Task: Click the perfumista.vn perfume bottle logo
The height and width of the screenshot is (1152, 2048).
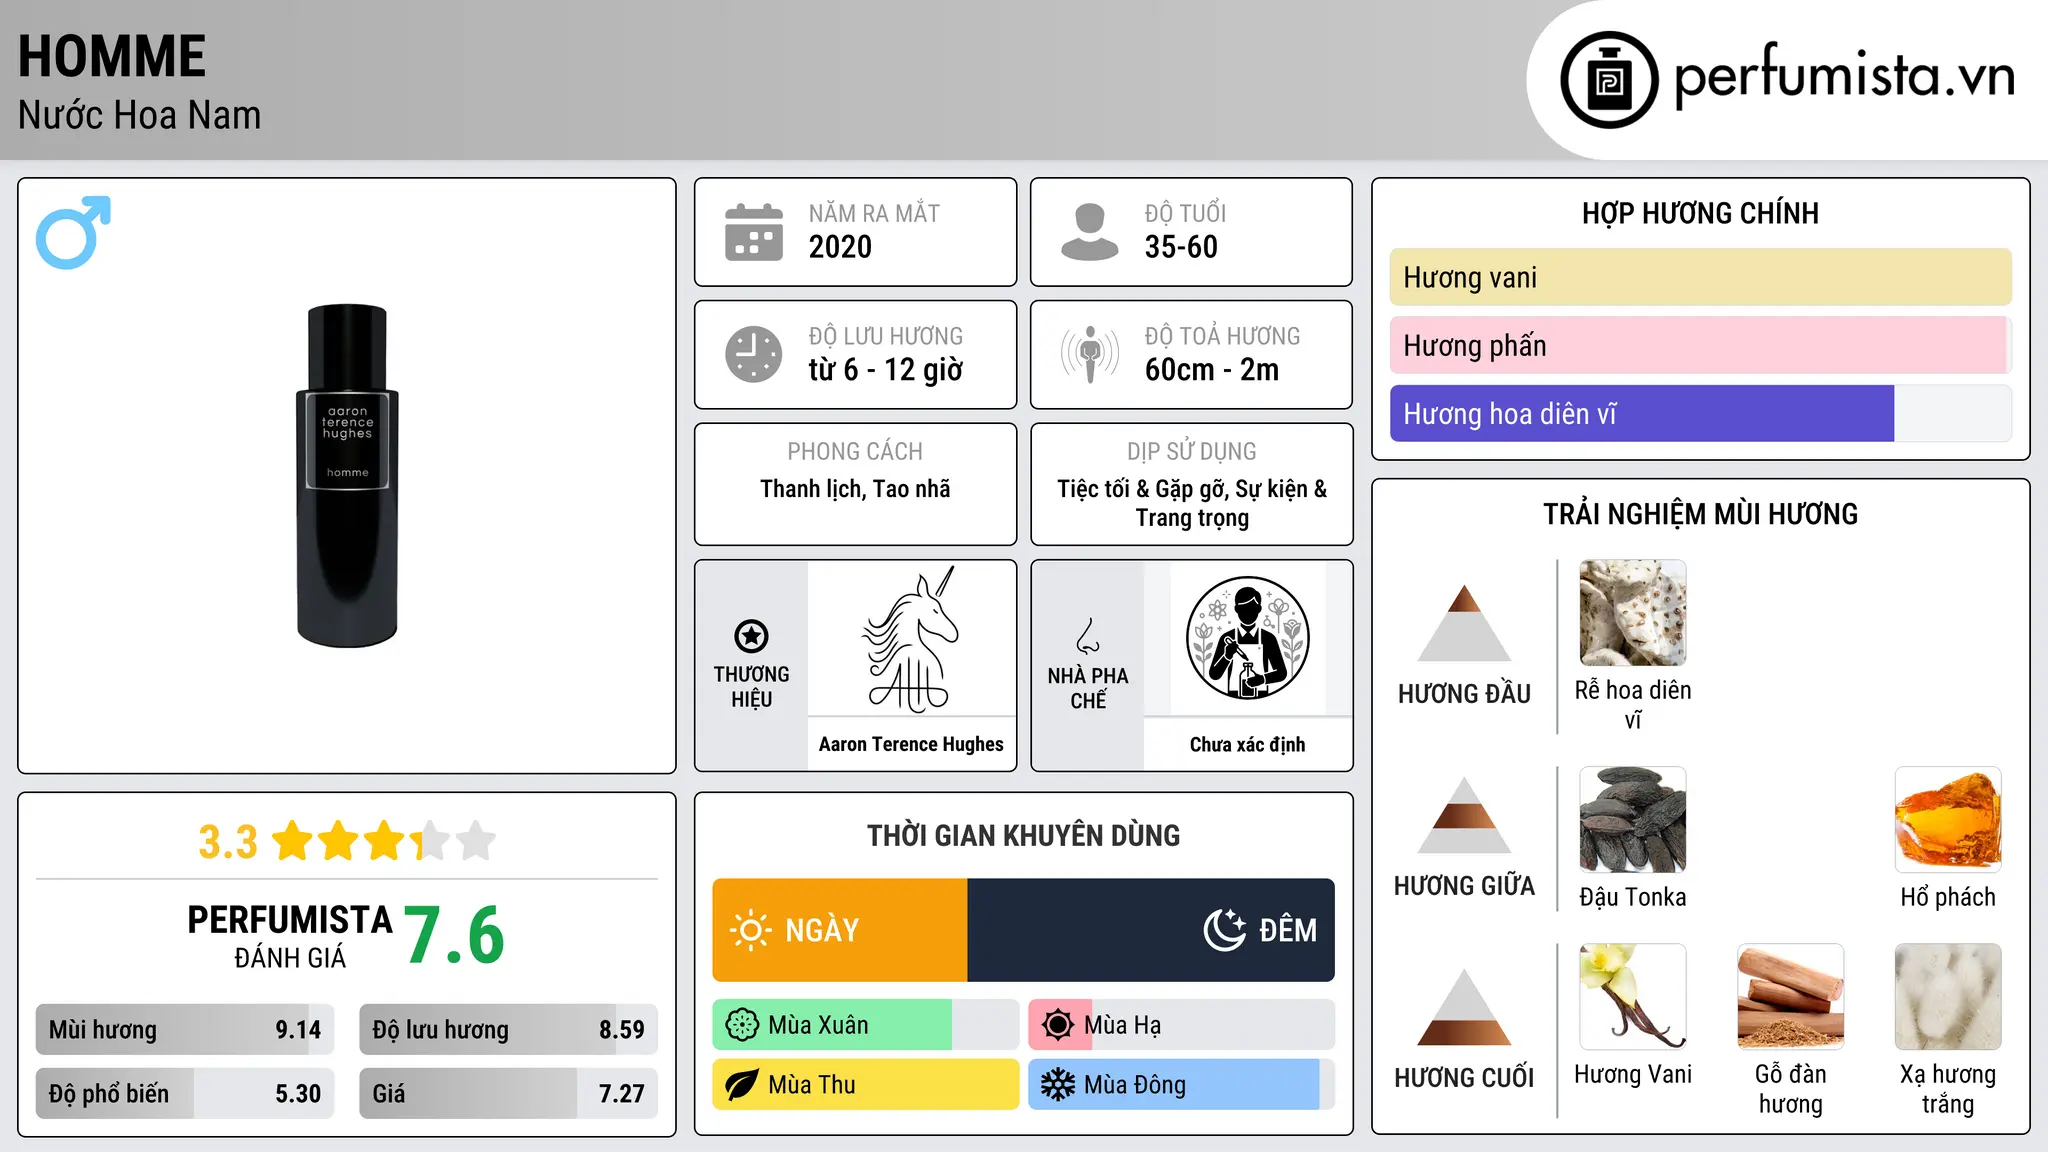Action: pos(1609,80)
